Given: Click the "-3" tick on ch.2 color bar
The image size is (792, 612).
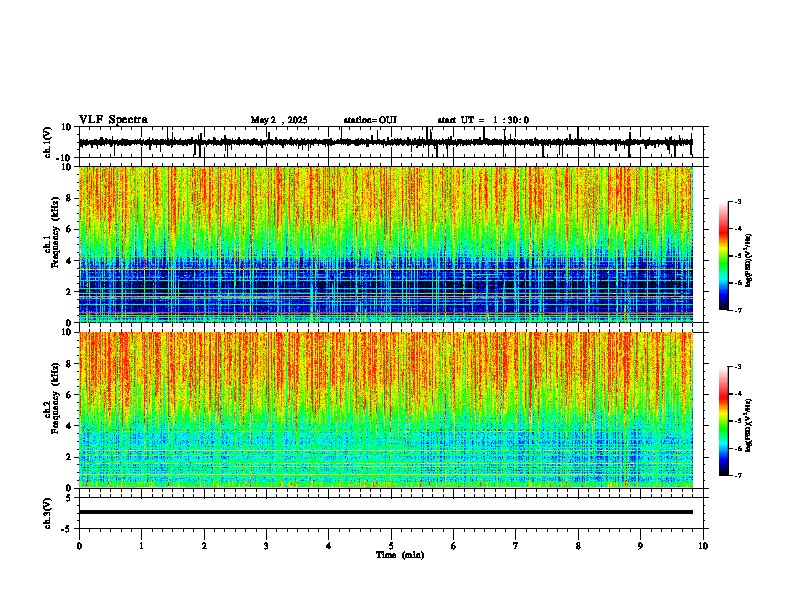Looking at the screenshot, I should coord(738,367).
